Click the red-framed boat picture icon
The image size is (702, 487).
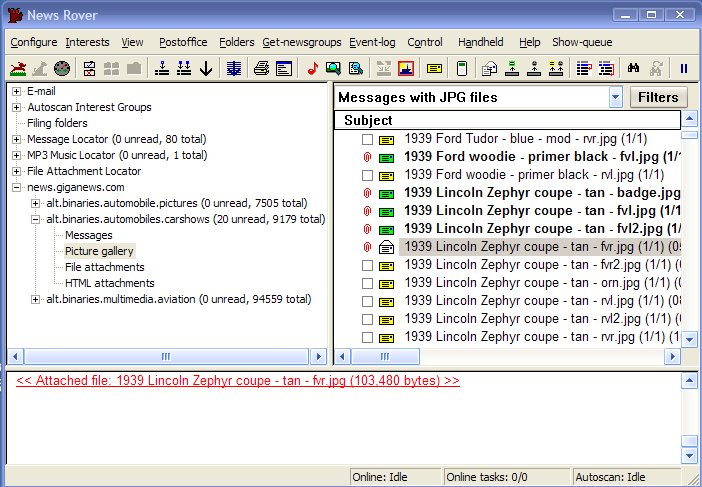(406, 68)
